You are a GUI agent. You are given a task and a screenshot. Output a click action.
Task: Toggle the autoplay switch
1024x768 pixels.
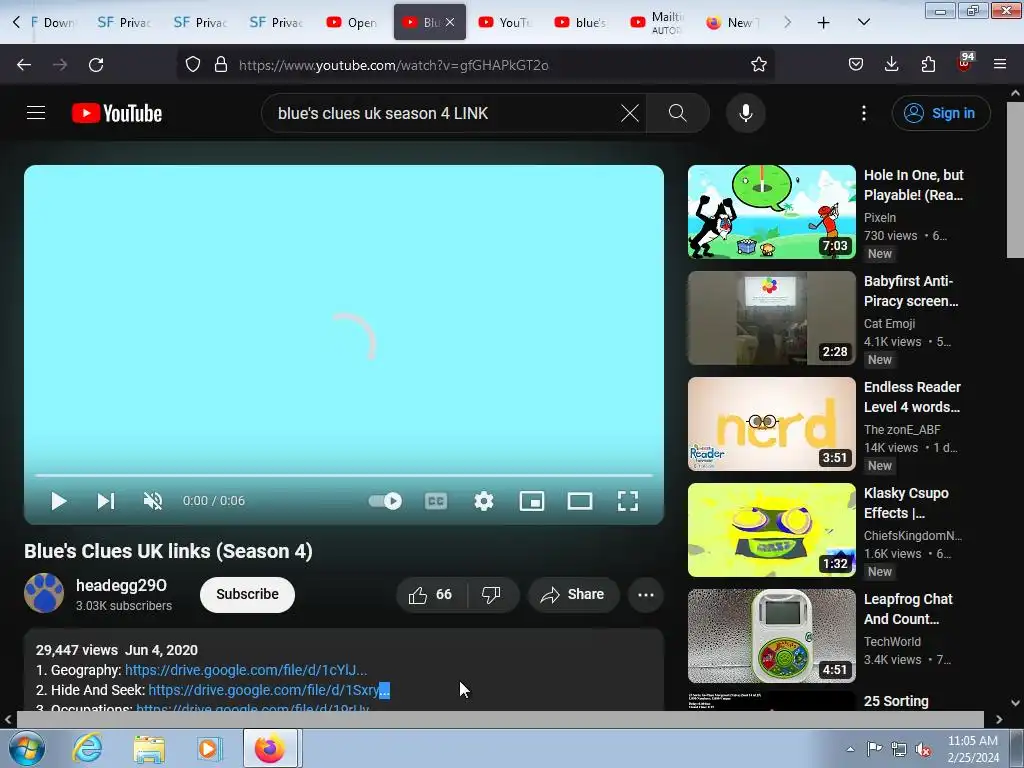click(385, 501)
